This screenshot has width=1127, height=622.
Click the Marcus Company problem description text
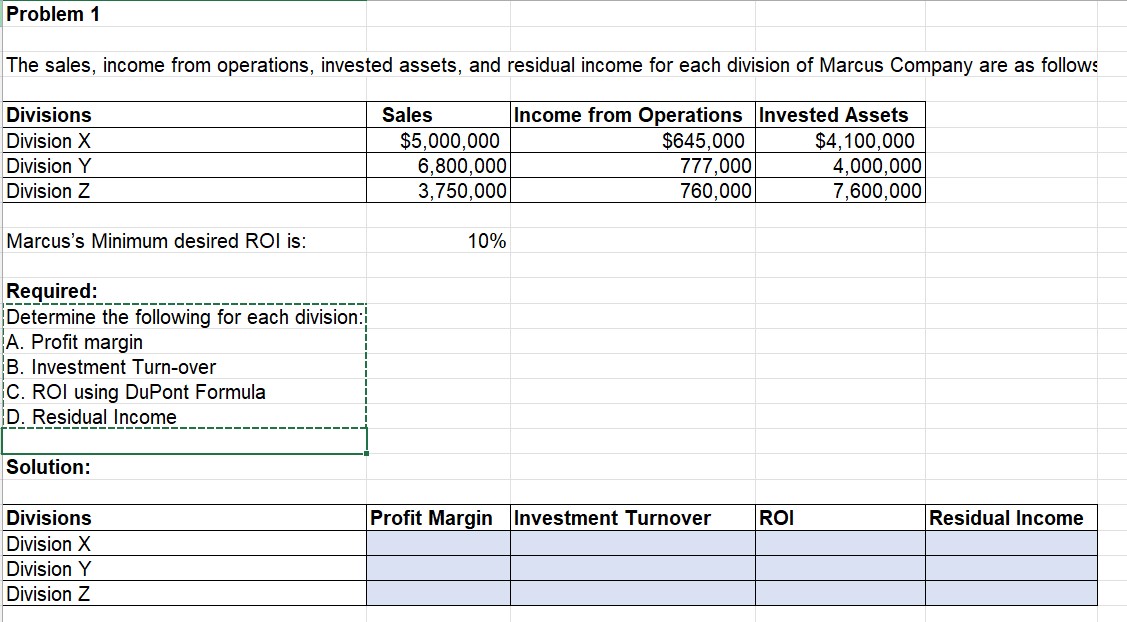click(x=552, y=65)
